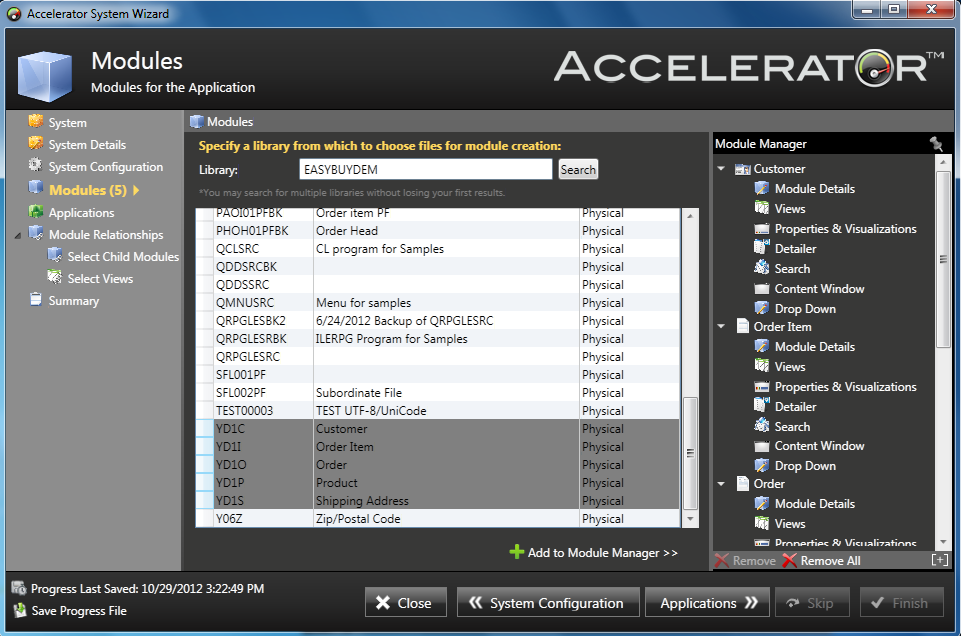Click the Applications icon in sidebar

(36, 211)
